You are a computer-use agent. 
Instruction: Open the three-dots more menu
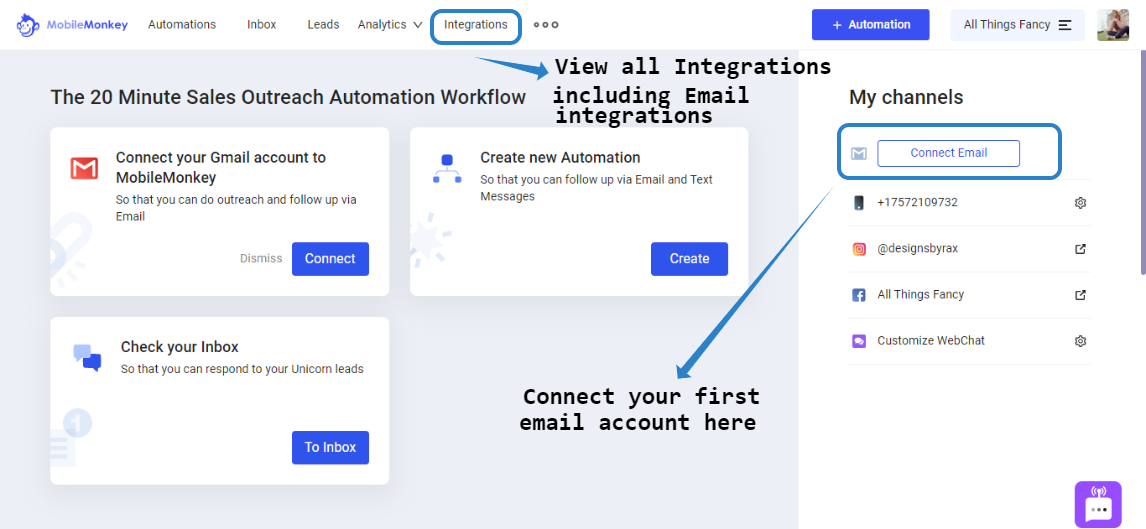click(546, 25)
